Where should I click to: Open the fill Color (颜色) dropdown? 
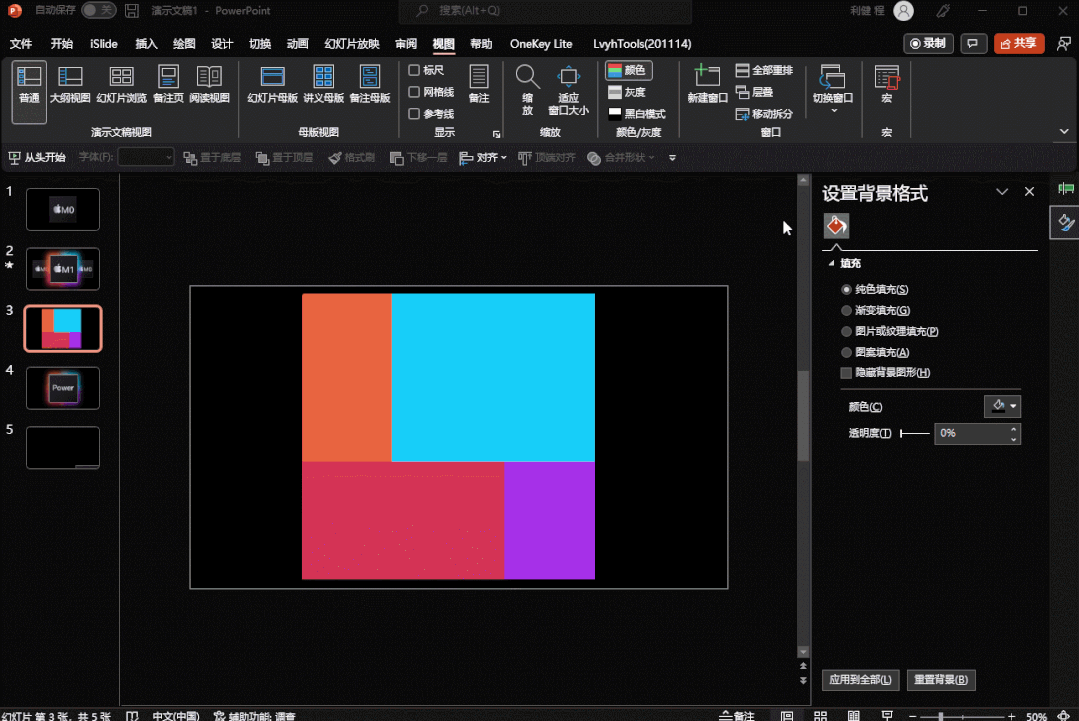(1003, 406)
